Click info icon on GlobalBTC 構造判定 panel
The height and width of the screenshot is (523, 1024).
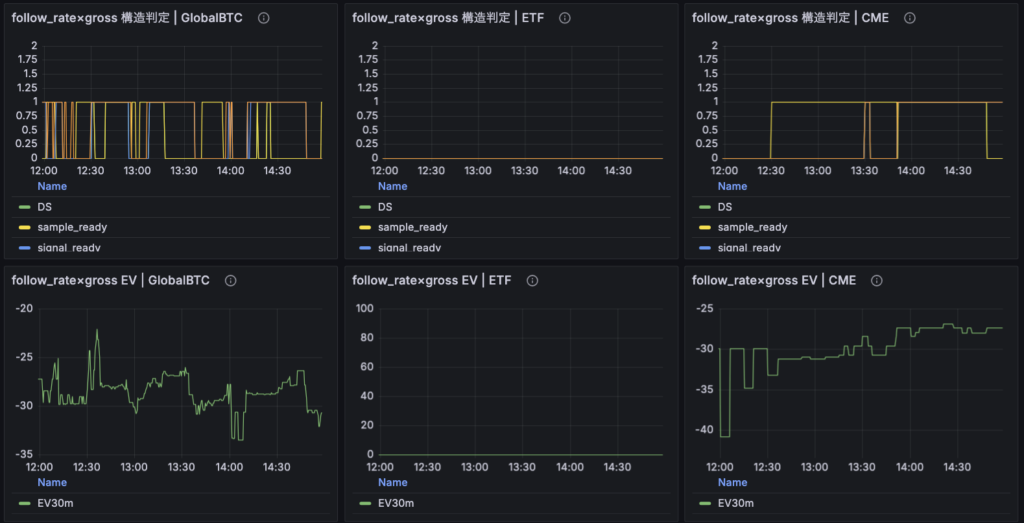click(x=263, y=18)
